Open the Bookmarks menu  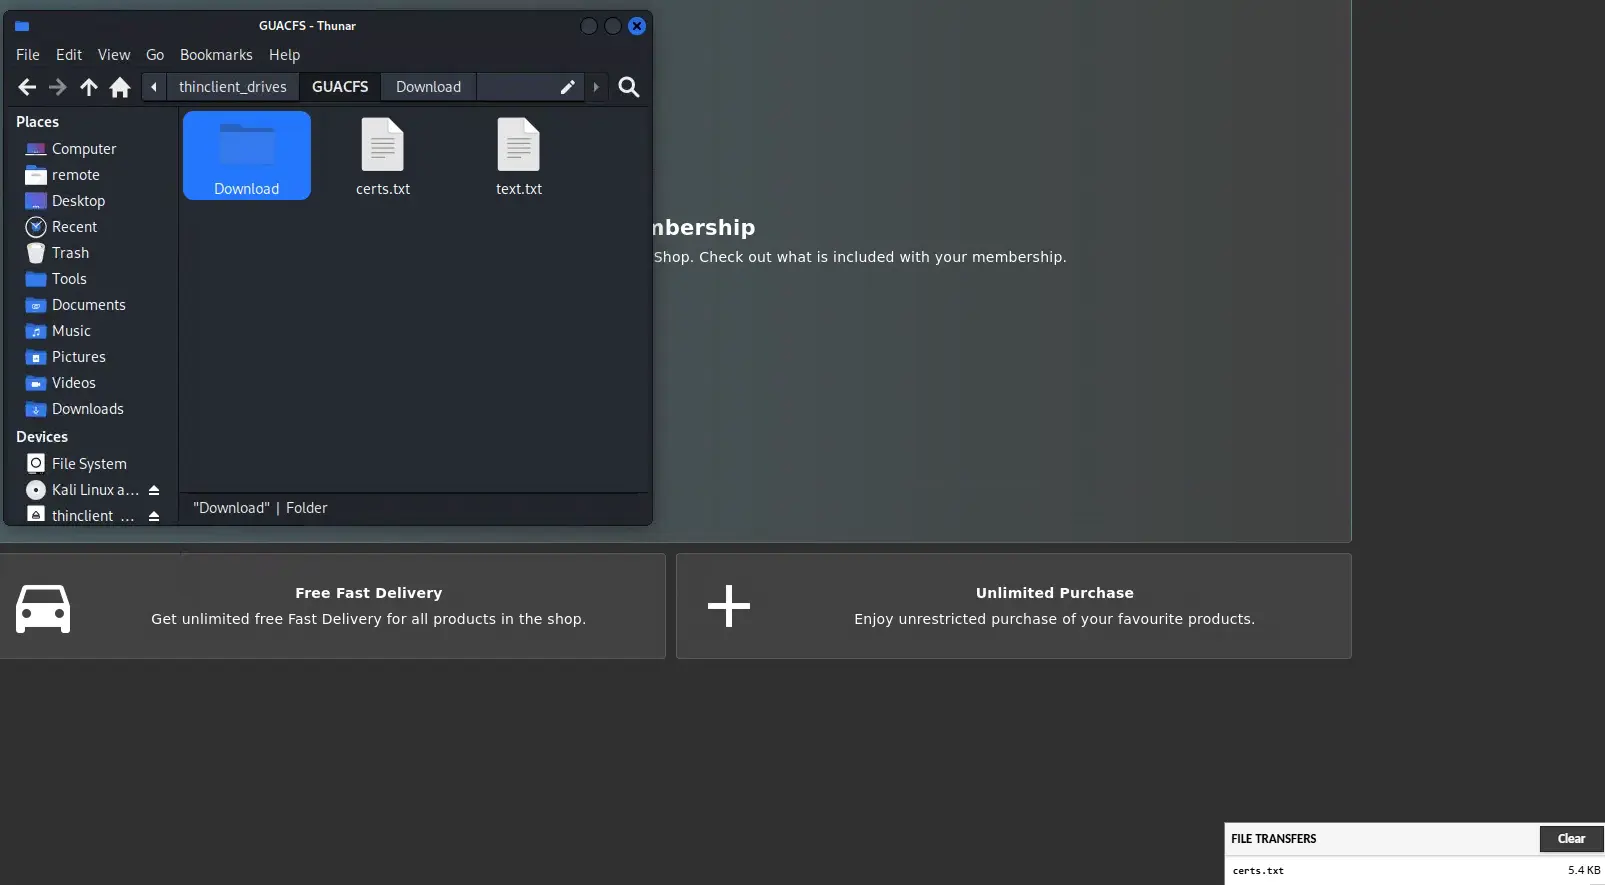coord(216,55)
